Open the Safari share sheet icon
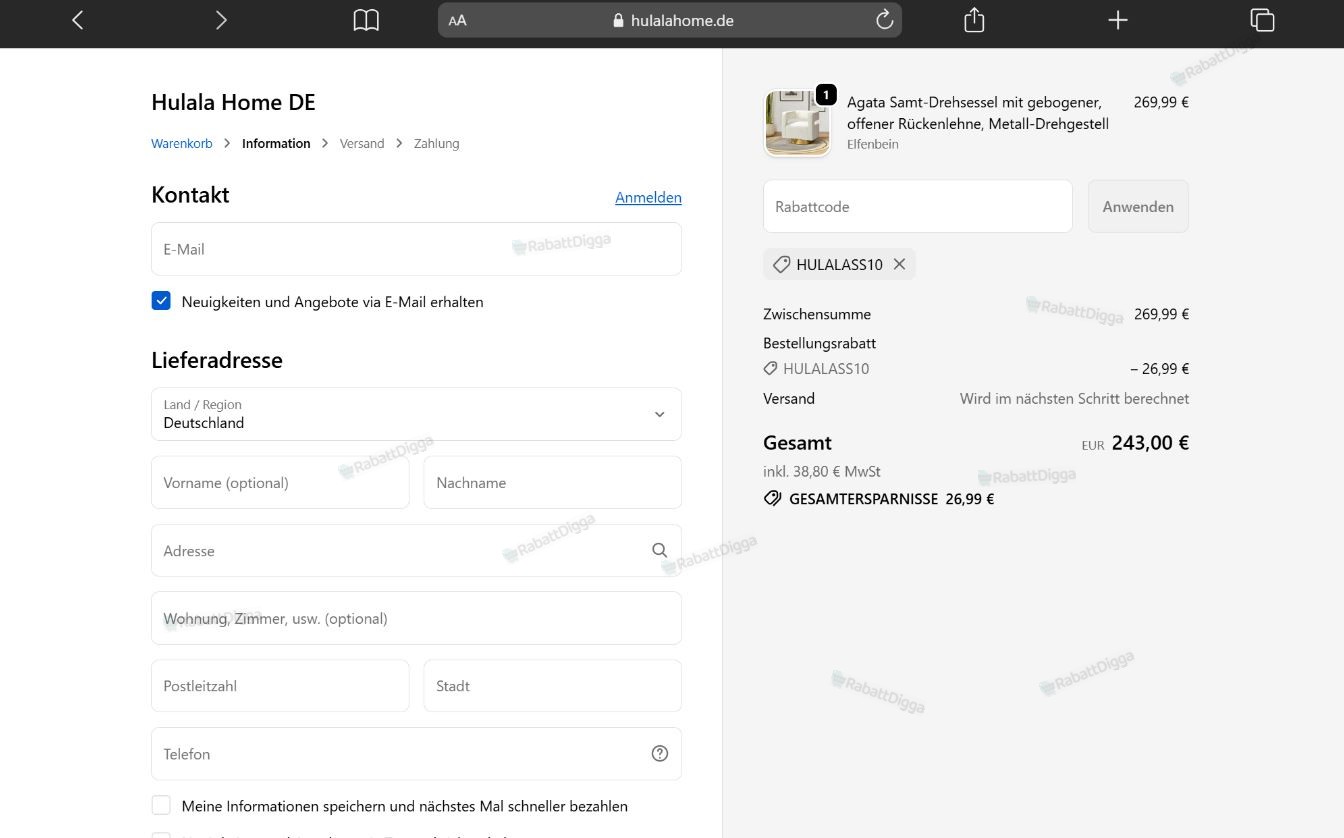The height and width of the screenshot is (838, 1344). coord(974,20)
